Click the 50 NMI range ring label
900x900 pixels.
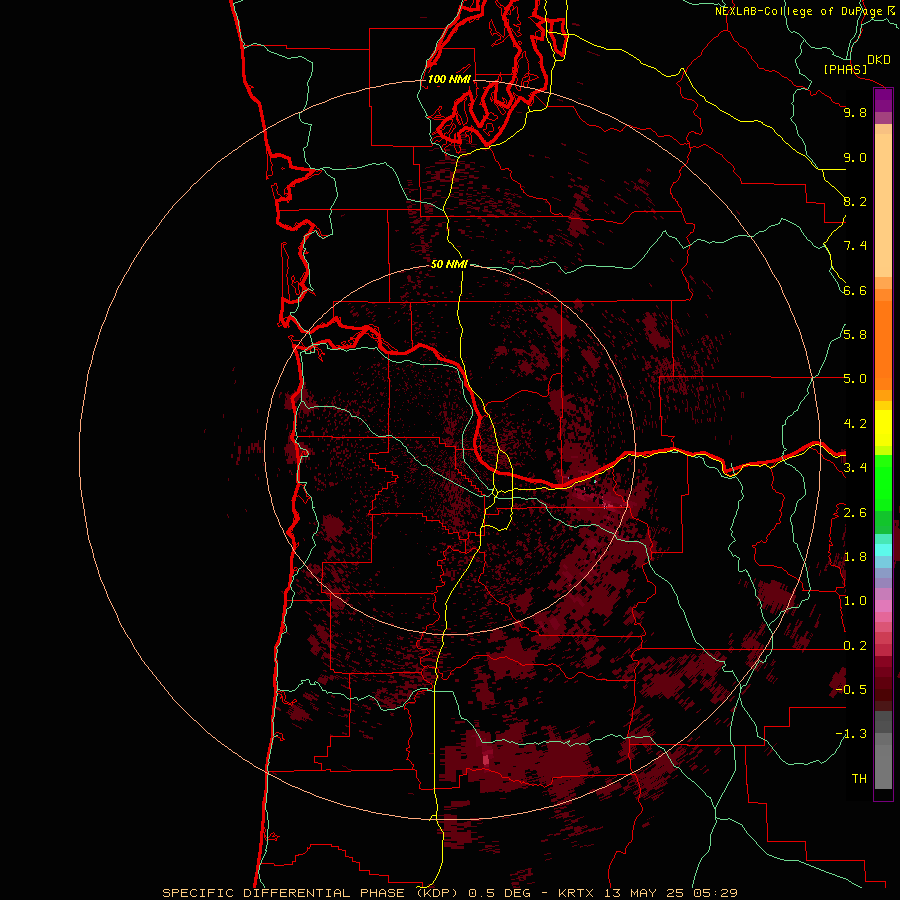pos(449,264)
